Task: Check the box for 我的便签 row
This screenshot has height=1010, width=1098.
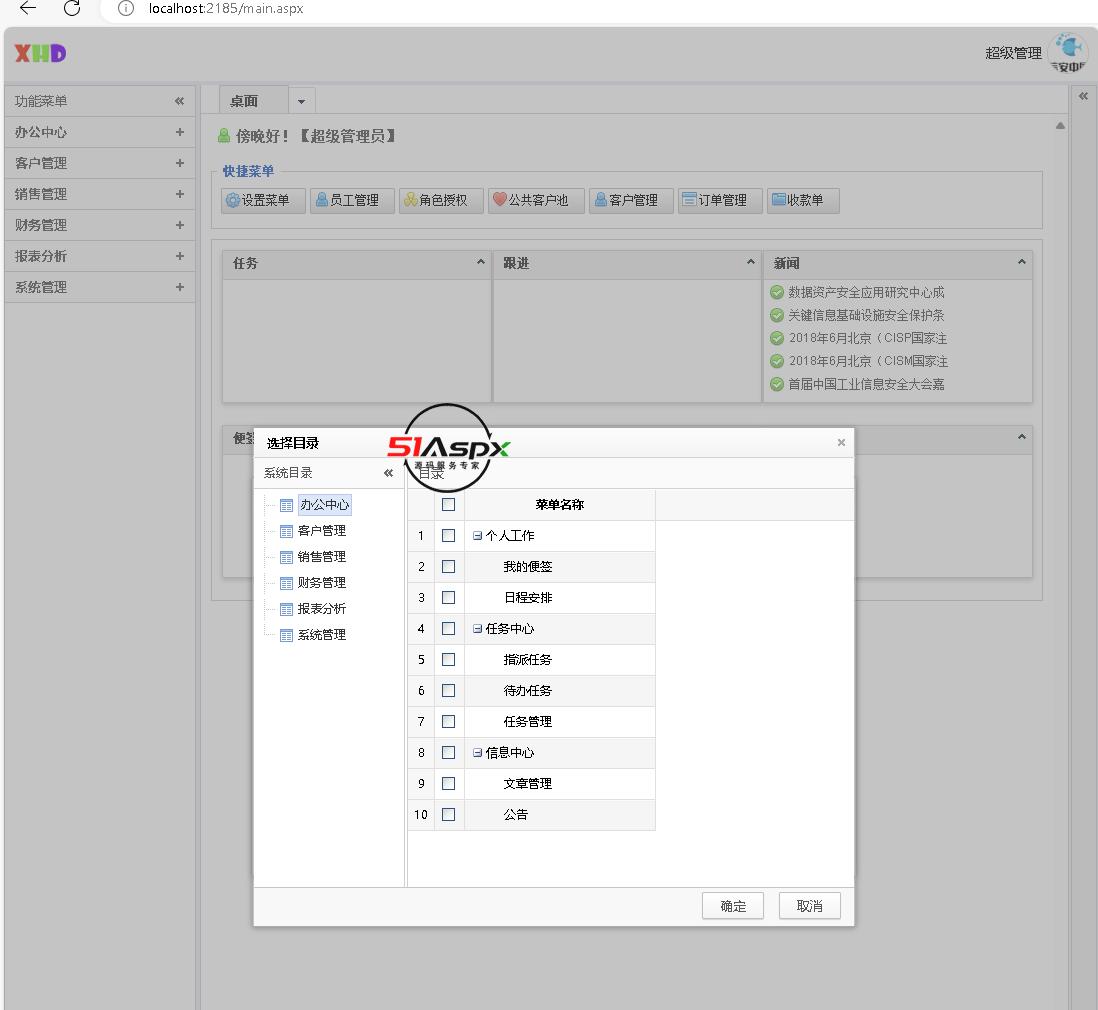Action: 448,567
